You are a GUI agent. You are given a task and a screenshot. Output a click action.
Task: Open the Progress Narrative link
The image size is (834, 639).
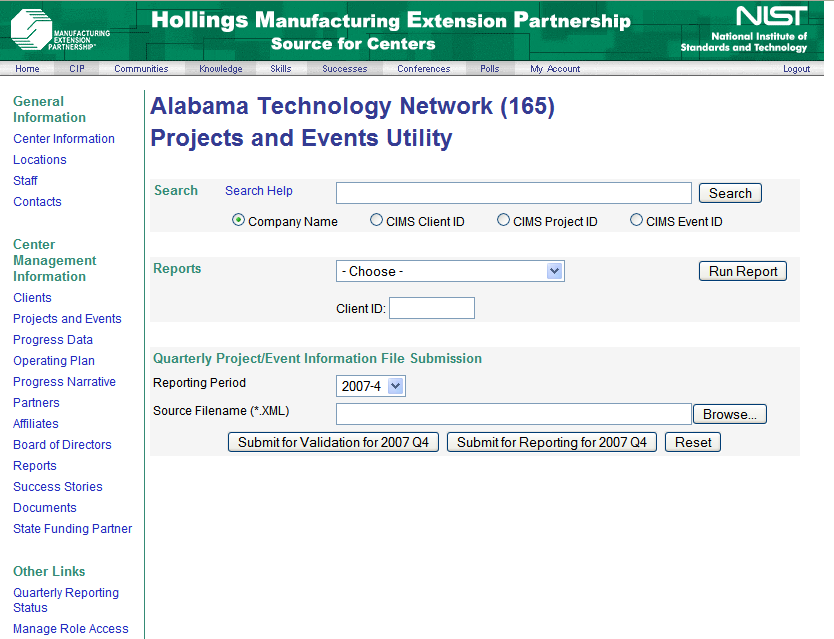tap(64, 381)
